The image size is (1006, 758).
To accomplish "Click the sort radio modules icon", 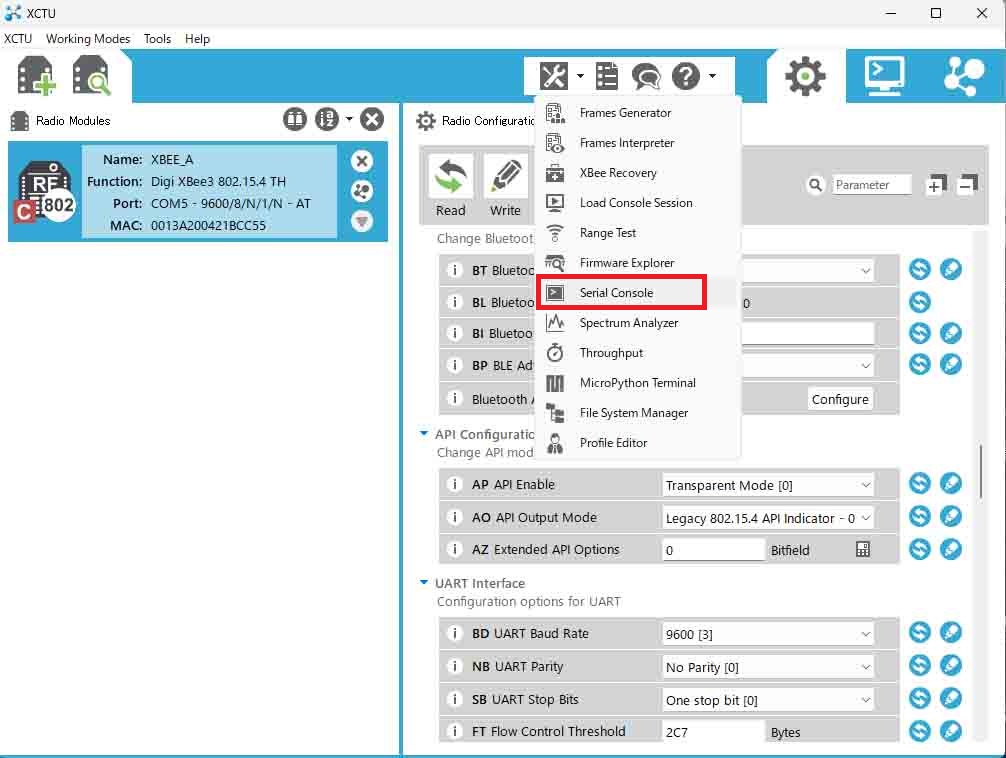I will (x=327, y=119).
